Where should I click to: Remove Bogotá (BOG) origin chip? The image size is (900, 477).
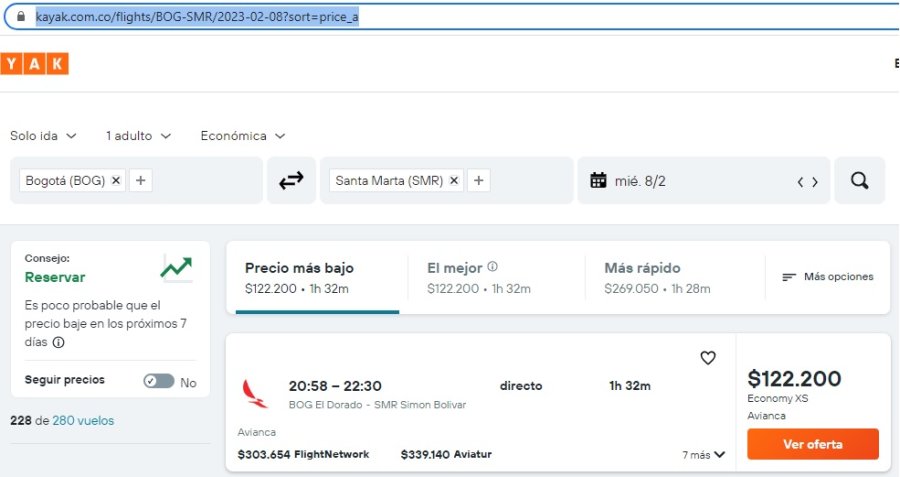coord(116,180)
